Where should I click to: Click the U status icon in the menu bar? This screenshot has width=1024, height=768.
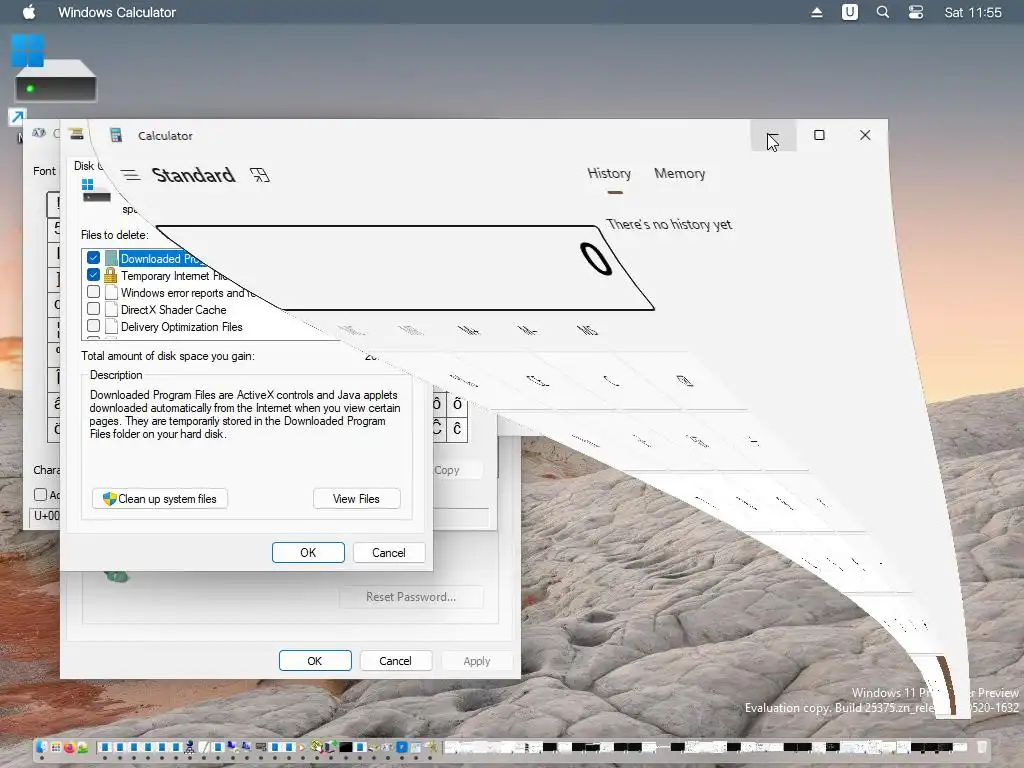(x=850, y=12)
